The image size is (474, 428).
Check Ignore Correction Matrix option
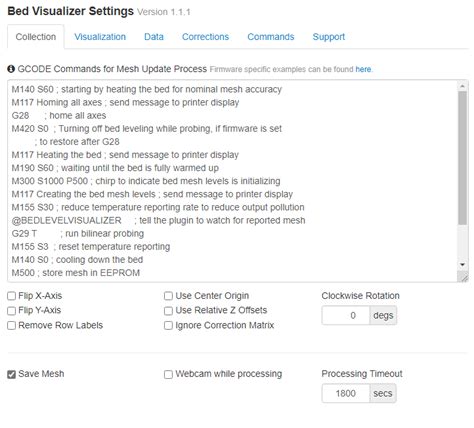click(x=168, y=325)
